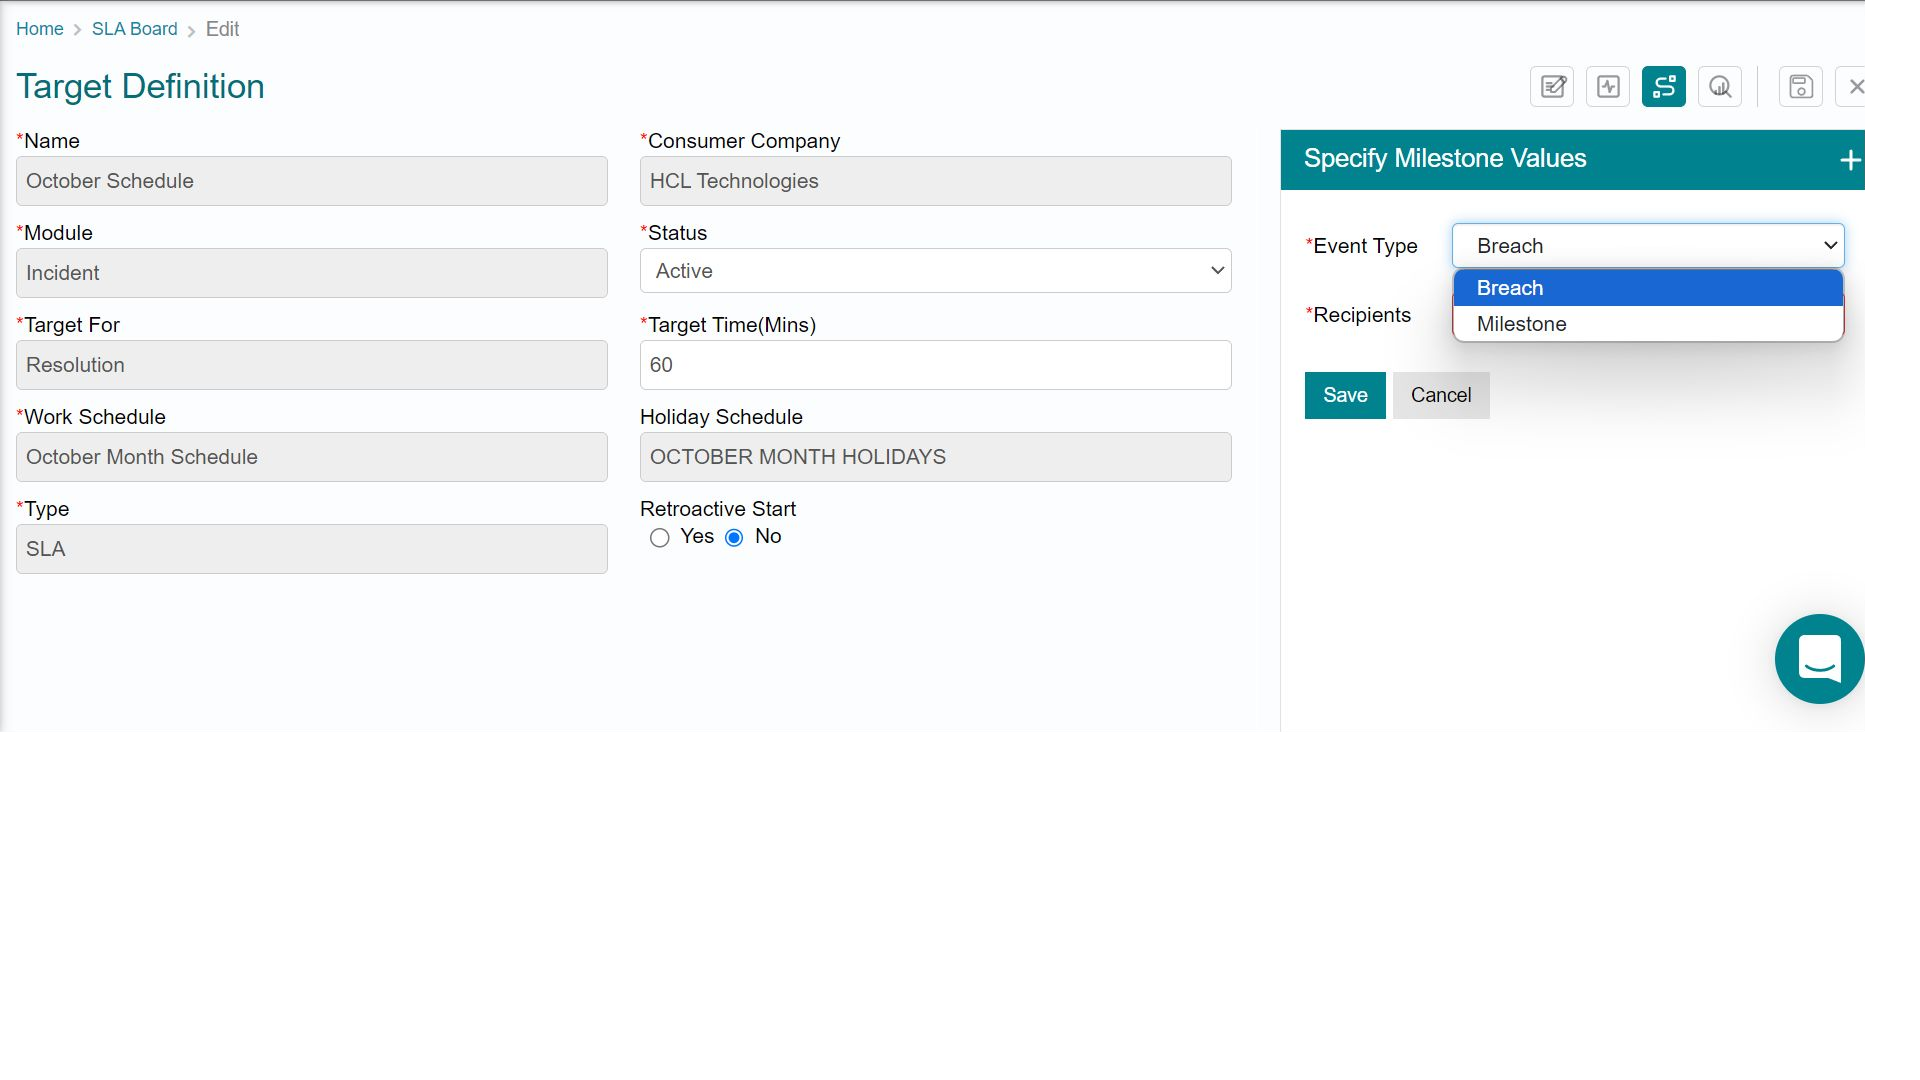1920x1080 pixels.
Task: Navigate to SLA Board breadcrumb
Action: (134, 29)
